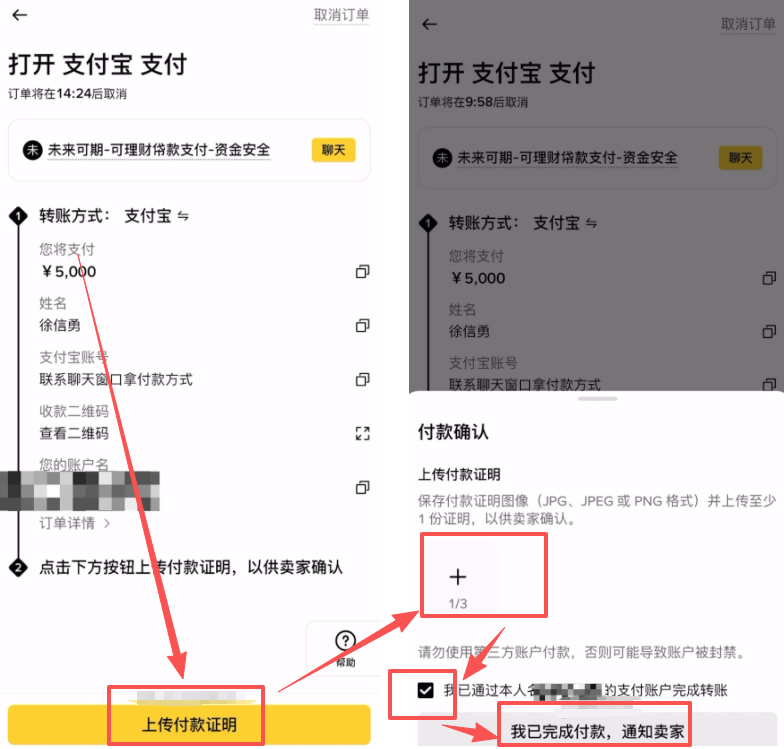Click the 付款确认 sheet drag handle

[597, 398]
